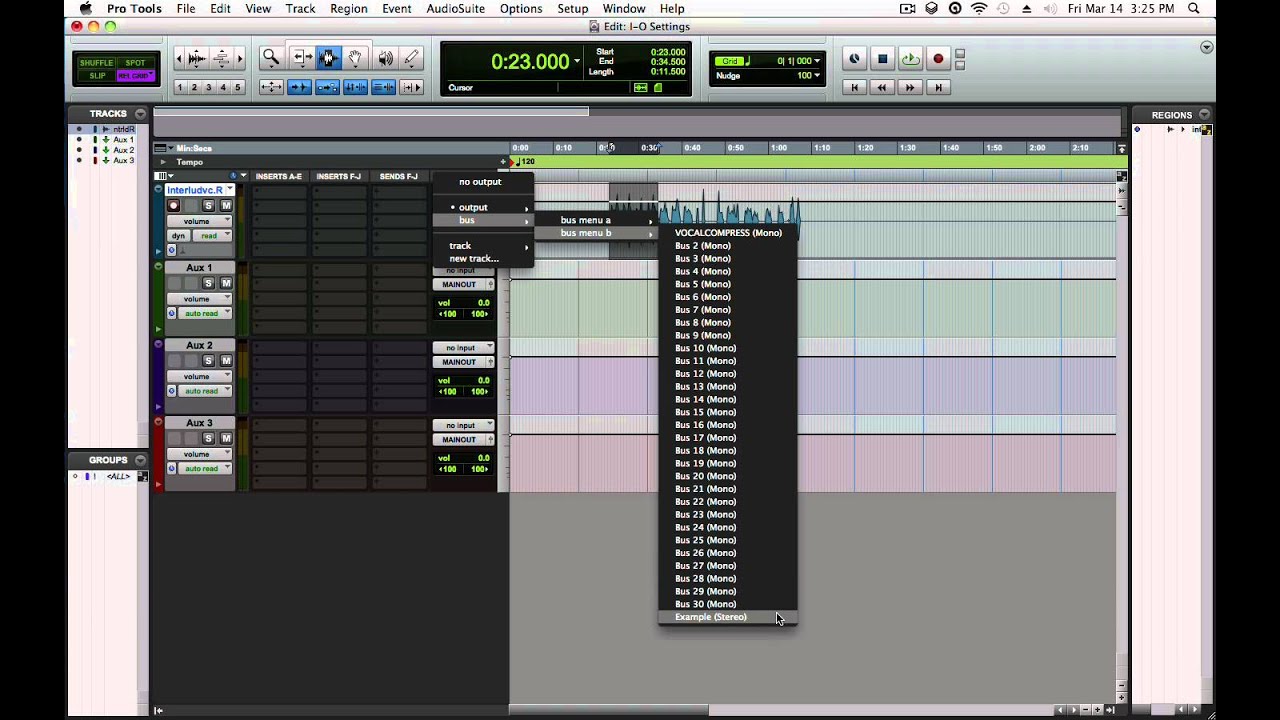This screenshot has width=1280, height=720.
Task: Return to zero transport button
Action: [x=854, y=88]
